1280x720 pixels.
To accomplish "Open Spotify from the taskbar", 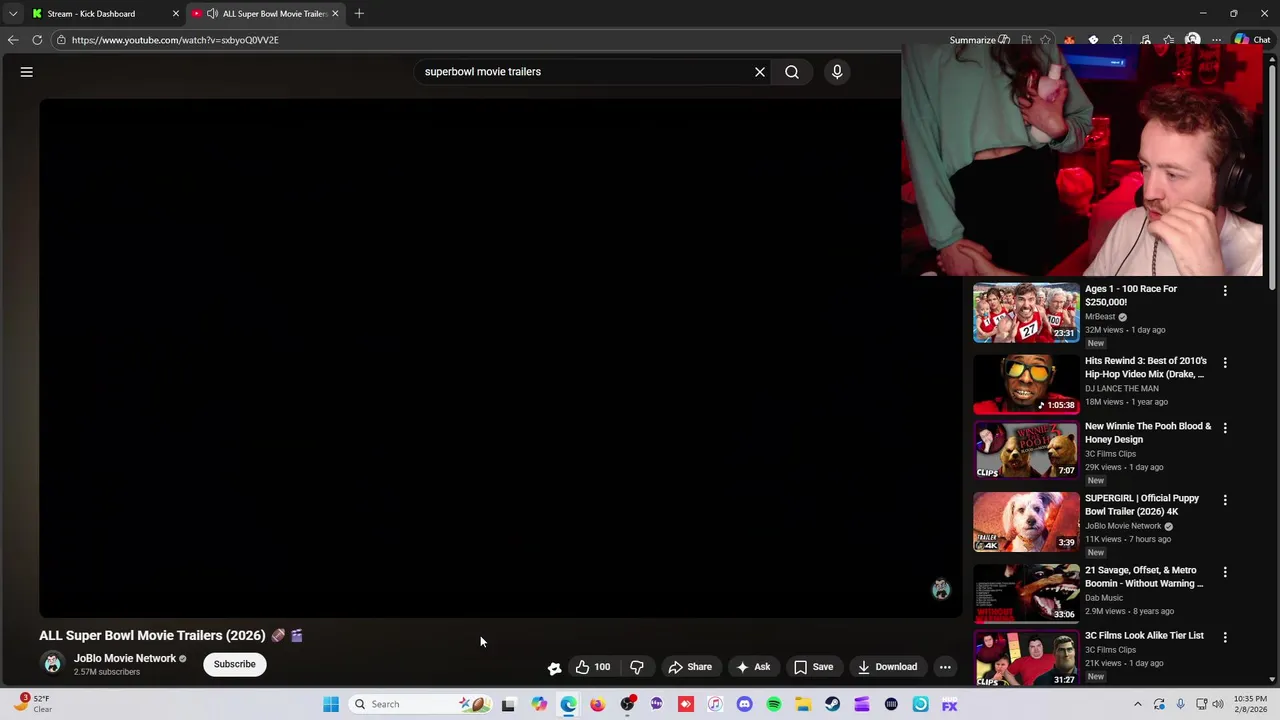I will click(x=774, y=704).
